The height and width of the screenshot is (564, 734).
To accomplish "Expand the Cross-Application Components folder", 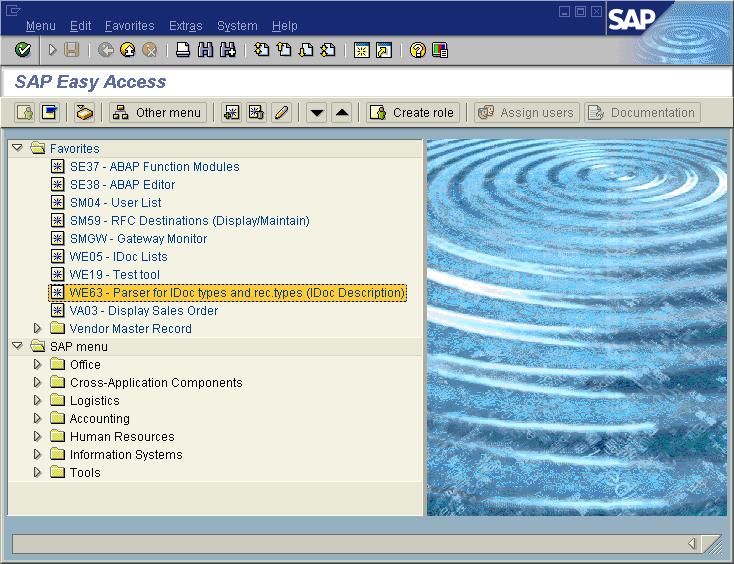I will [37, 382].
